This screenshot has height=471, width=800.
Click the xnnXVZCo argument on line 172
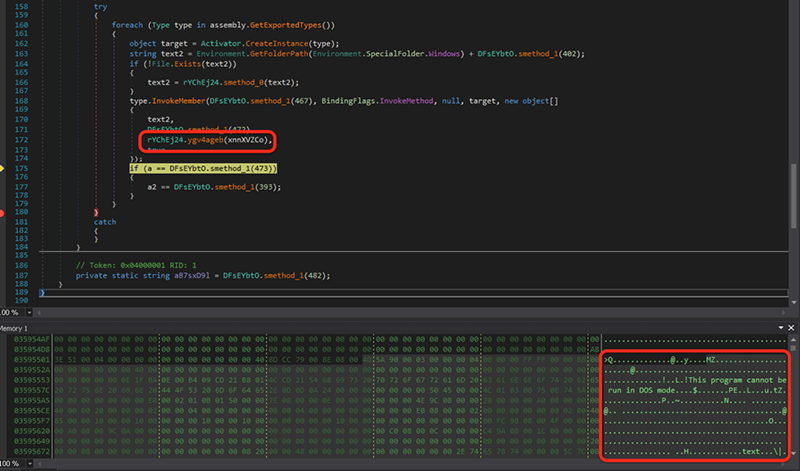(x=246, y=140)
